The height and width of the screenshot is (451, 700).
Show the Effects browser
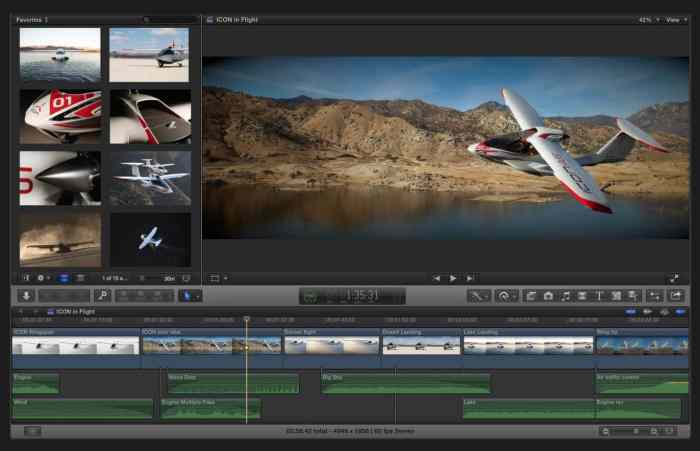pos(531,296)
